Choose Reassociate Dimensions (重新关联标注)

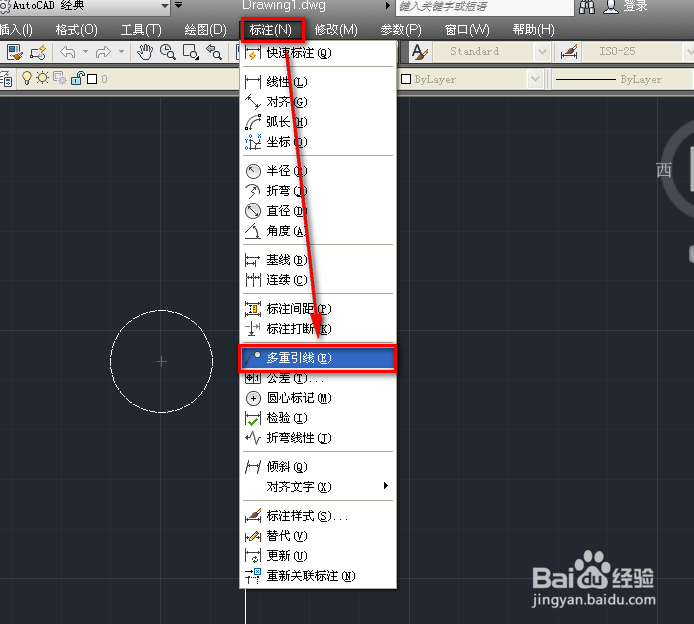pos(318,576)
